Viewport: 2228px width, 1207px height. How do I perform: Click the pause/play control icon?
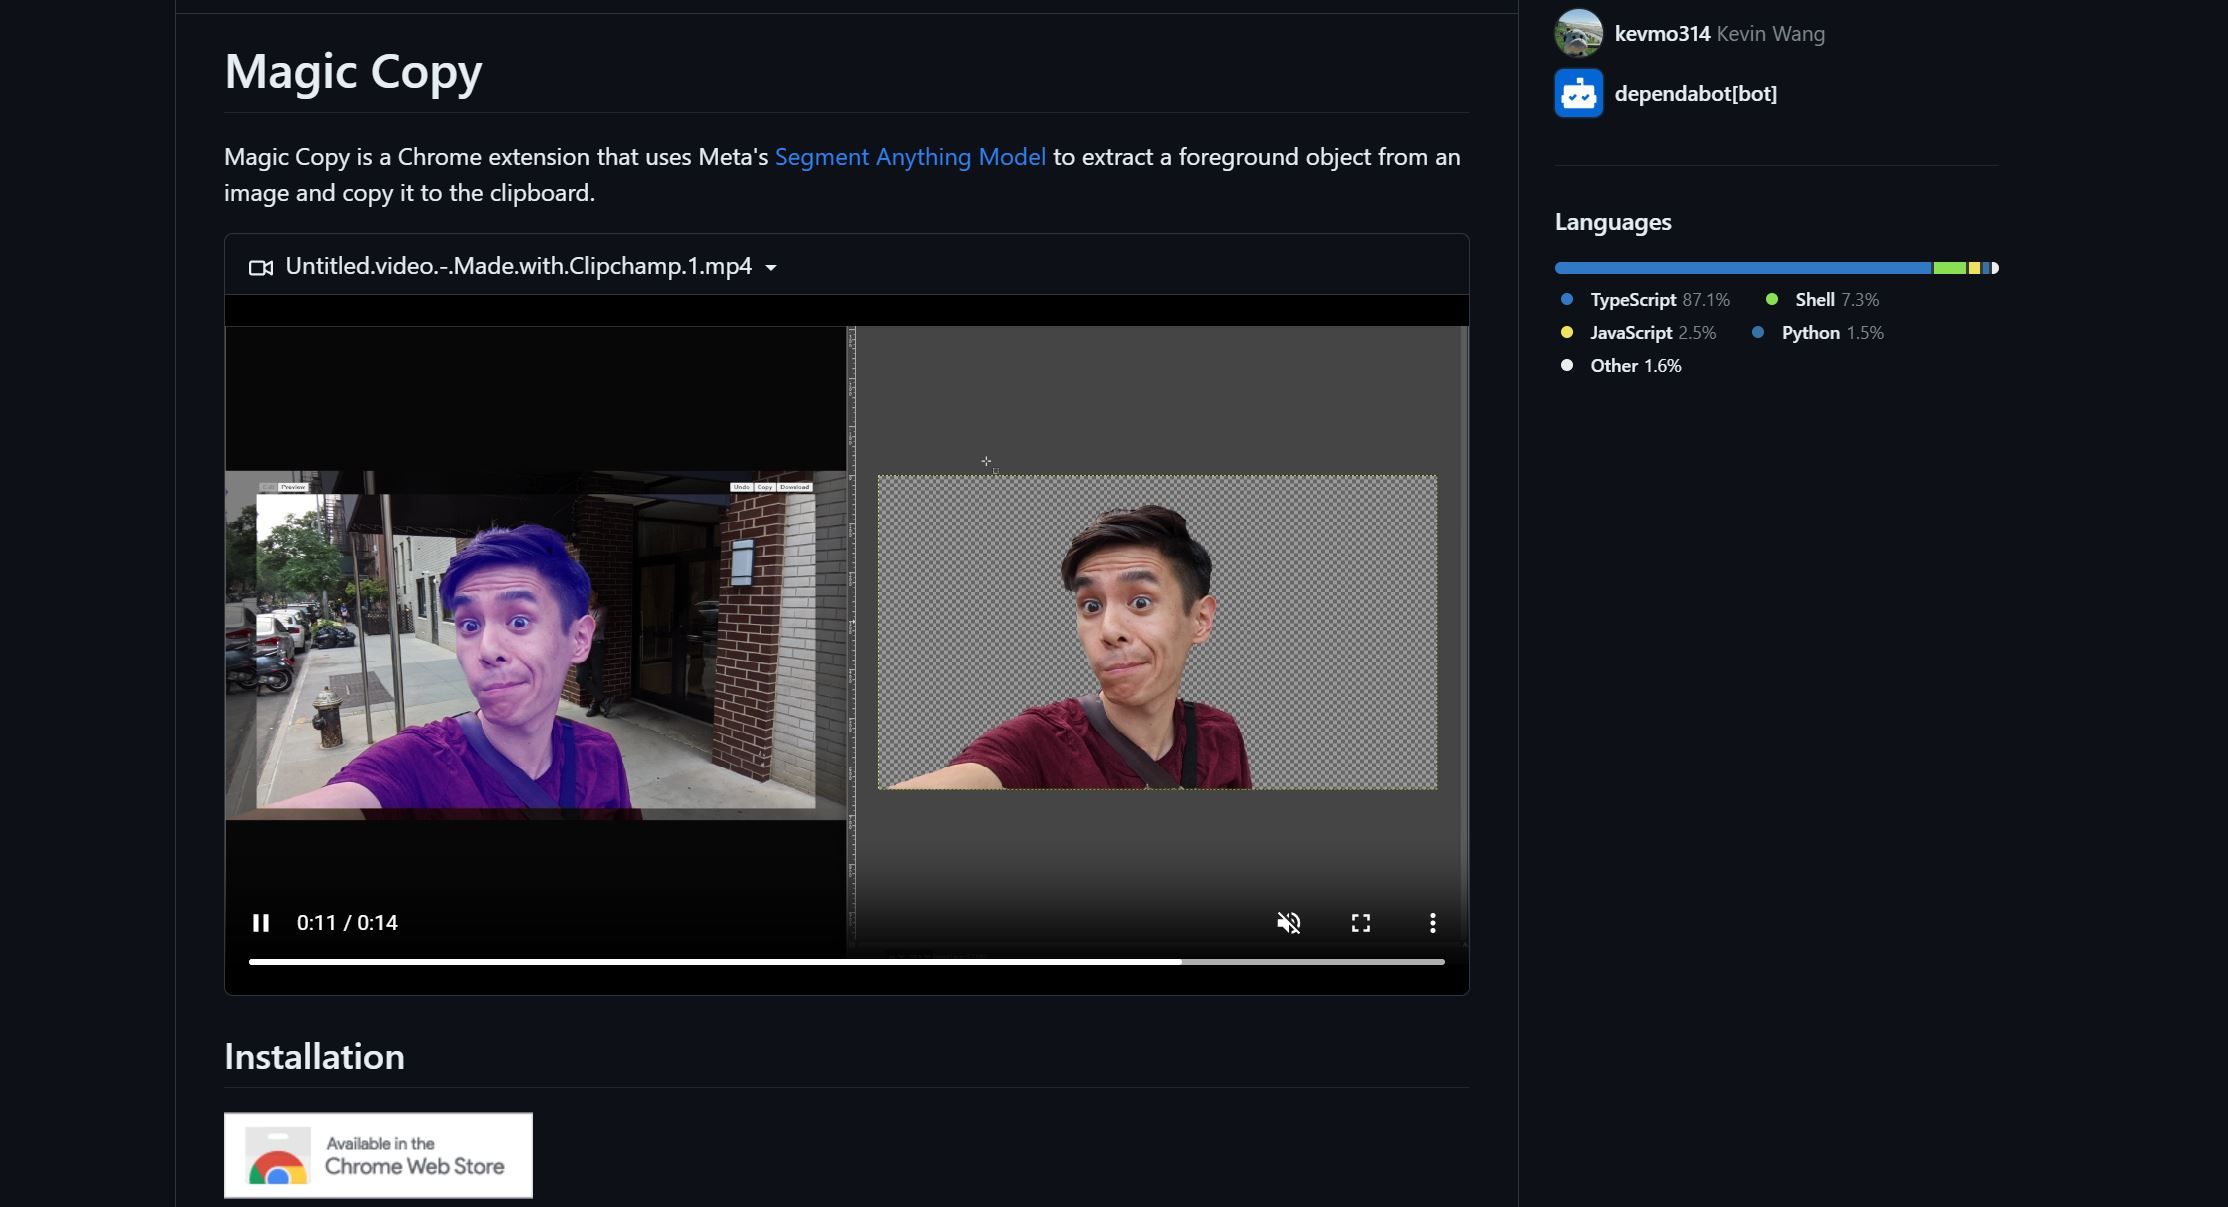pyautogui.click(x=262, y=922)
